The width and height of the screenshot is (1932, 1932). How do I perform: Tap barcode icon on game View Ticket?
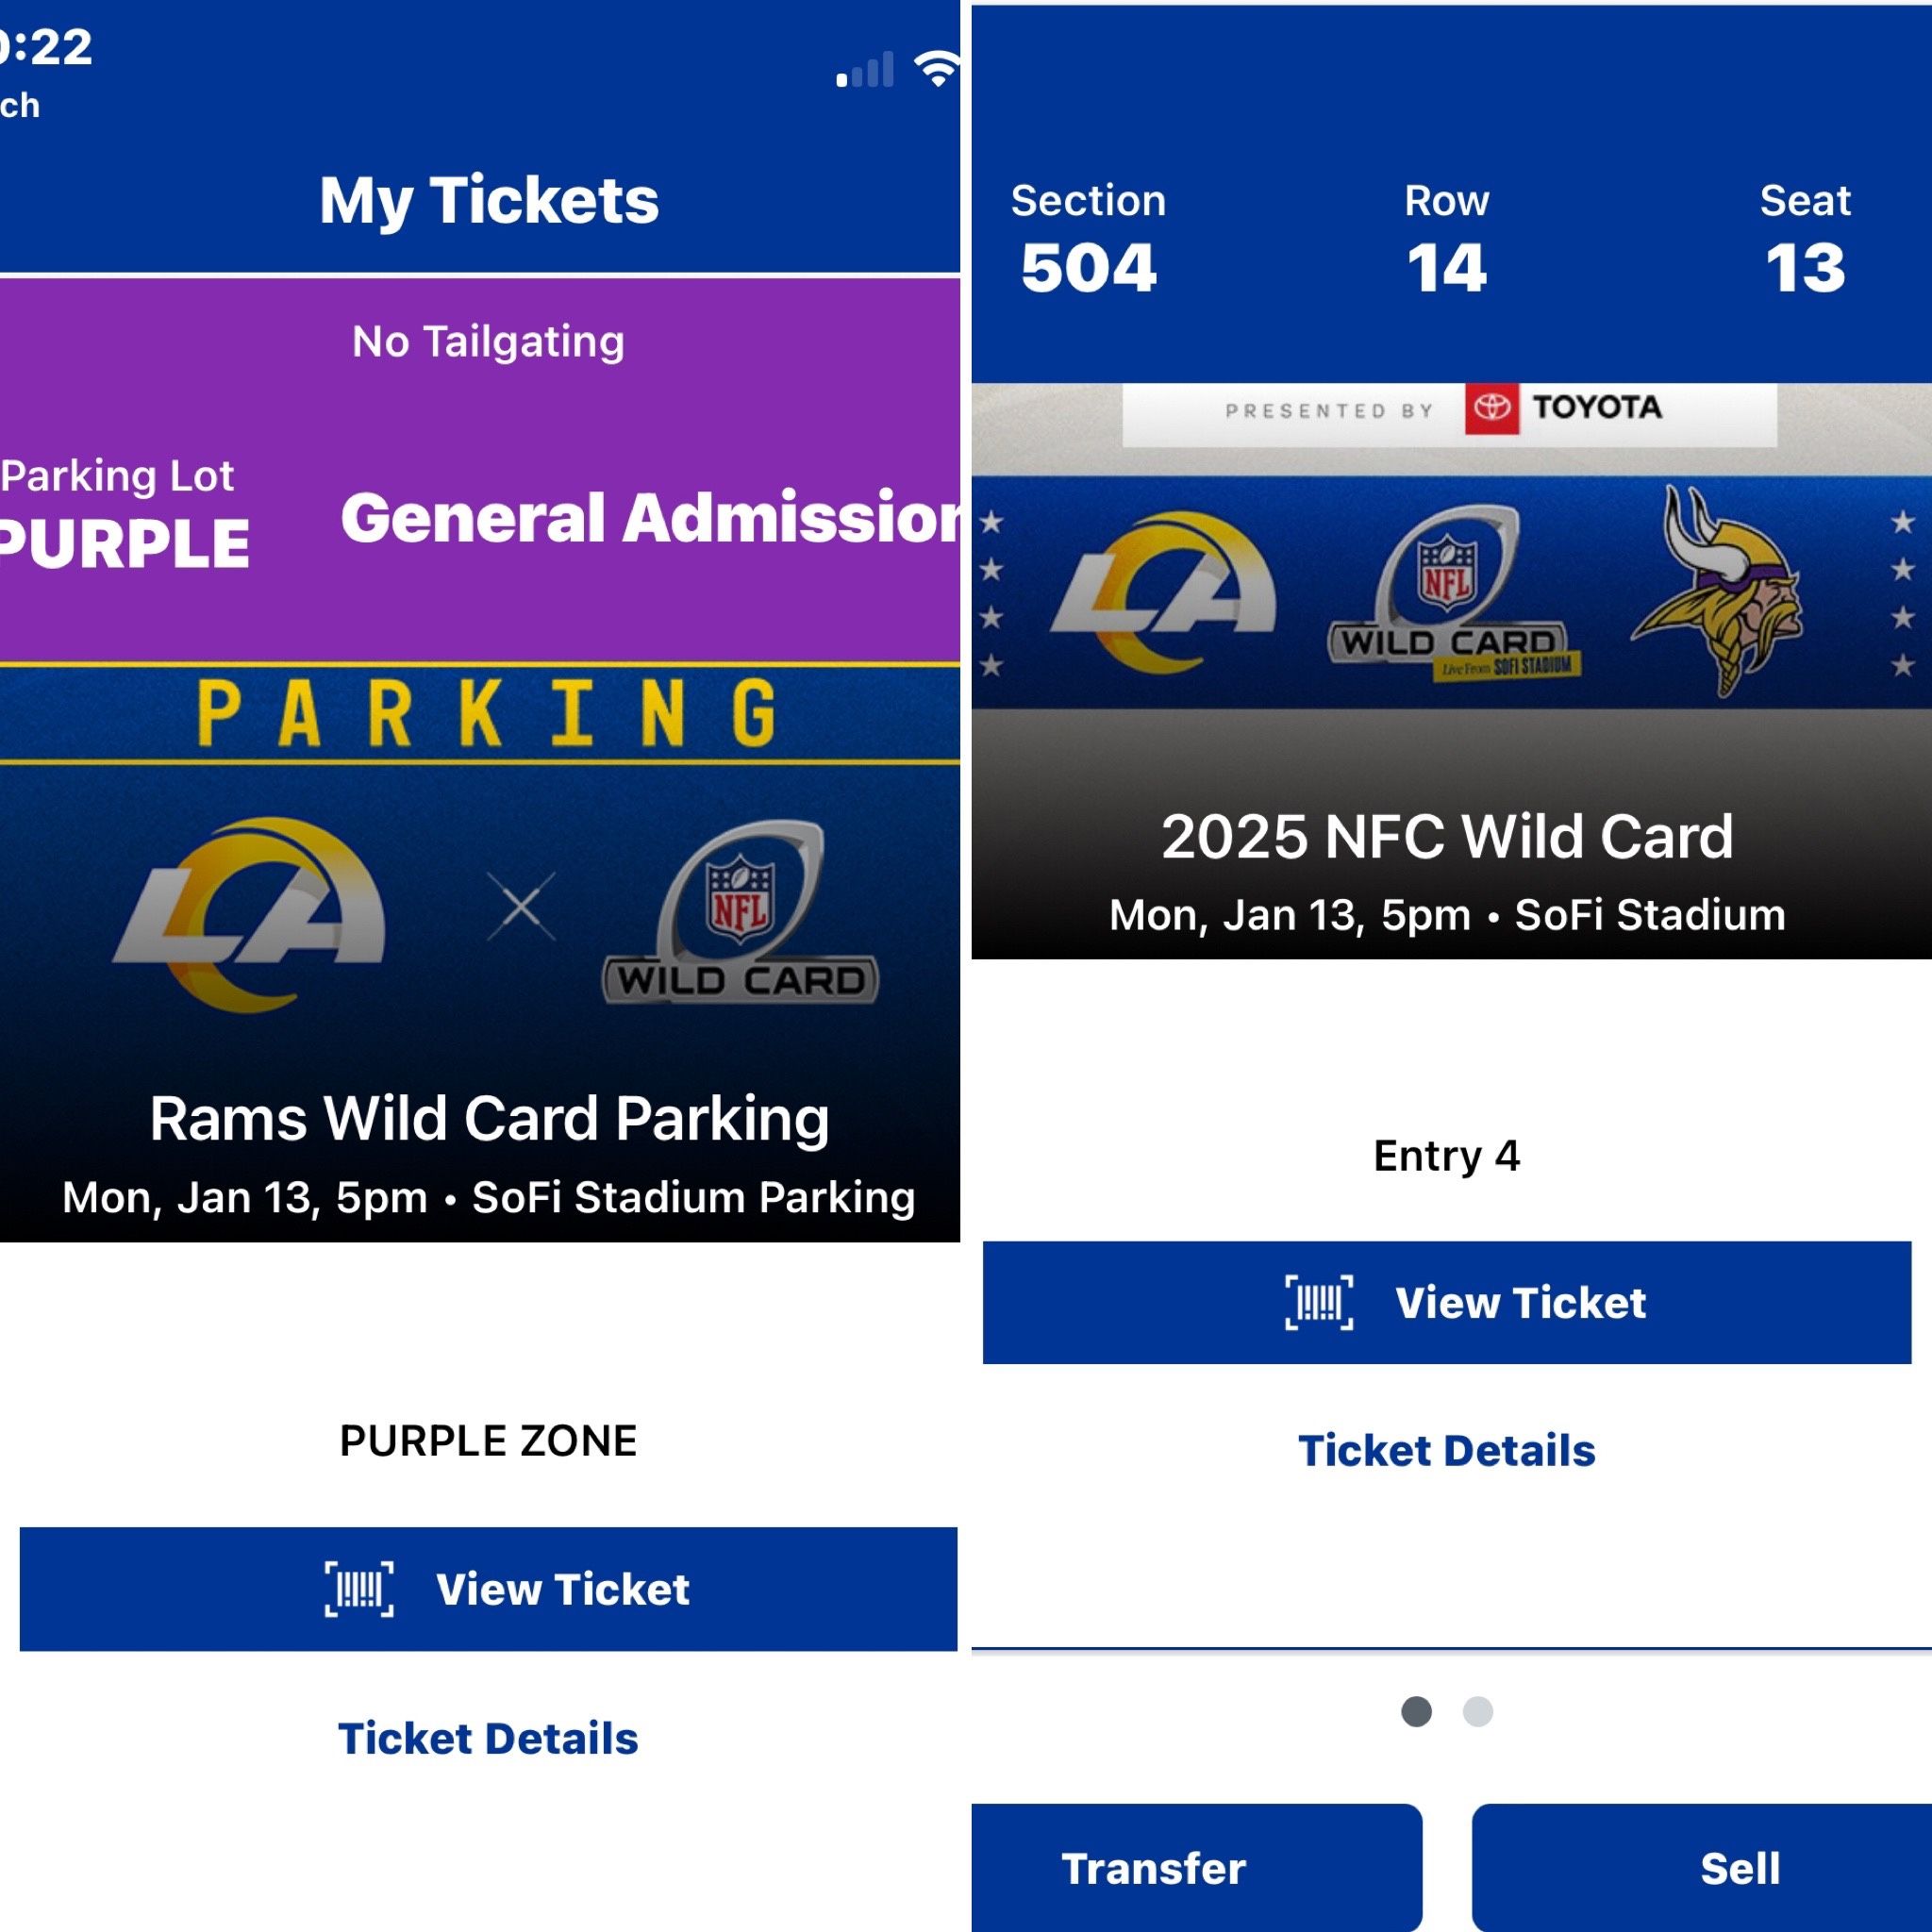click(1319, 1303)
